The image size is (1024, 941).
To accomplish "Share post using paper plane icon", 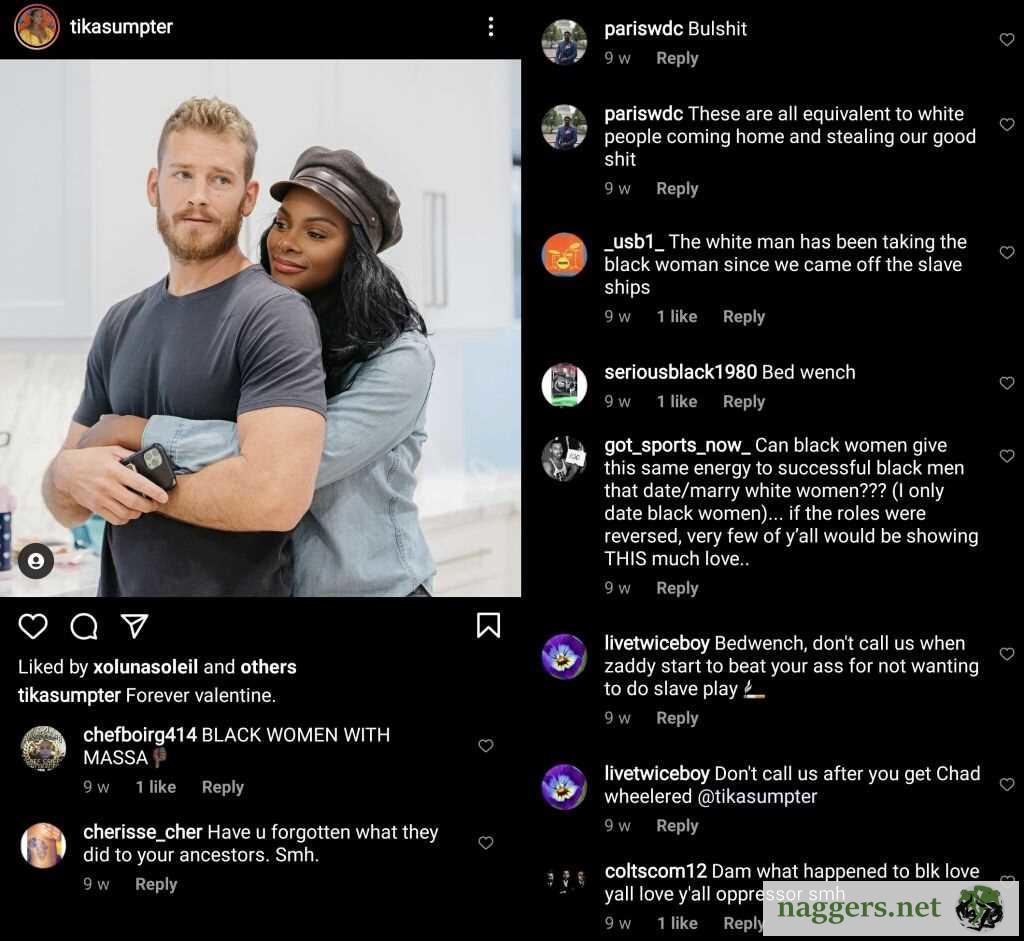I will (x=135, y=626).
